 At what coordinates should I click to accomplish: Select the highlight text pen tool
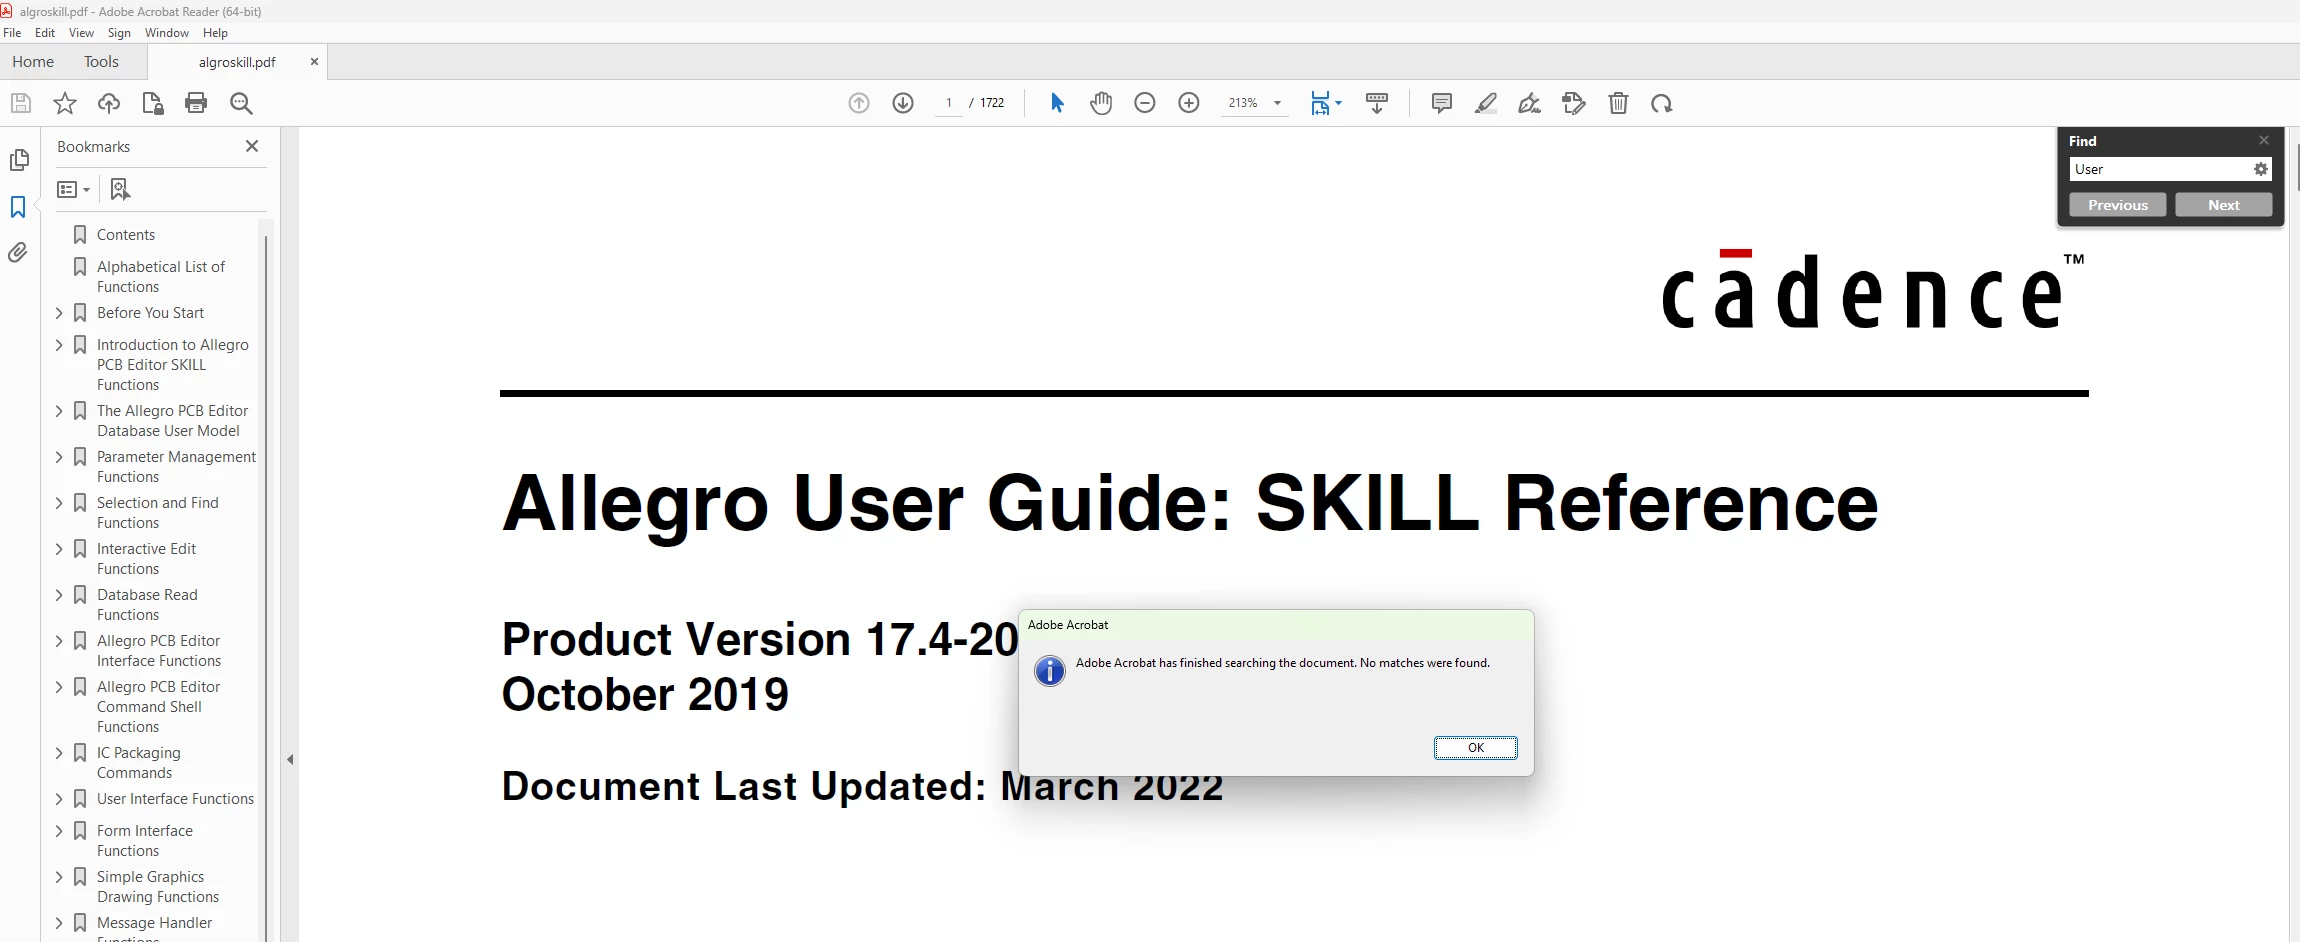tap(1486, 103)
